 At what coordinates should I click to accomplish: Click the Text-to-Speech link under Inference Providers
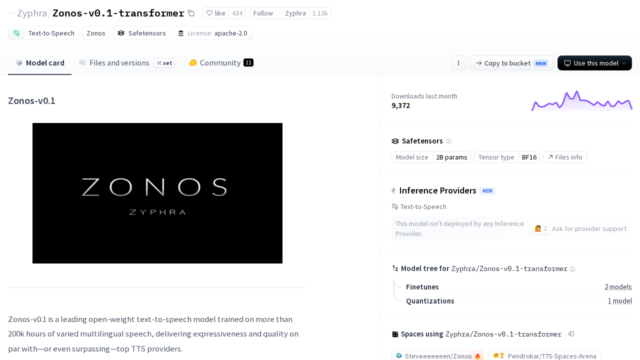pyautogui.click(x=419, y=207)
